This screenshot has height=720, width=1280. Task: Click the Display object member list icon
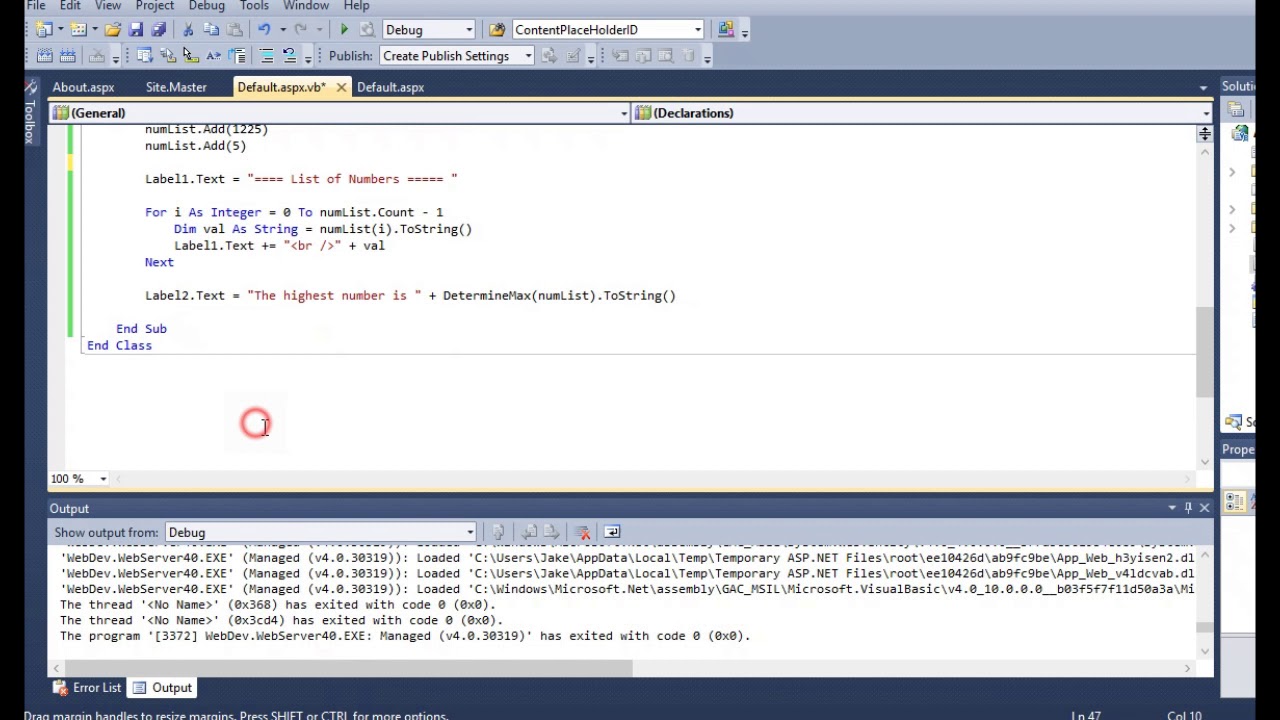point(144,56)
